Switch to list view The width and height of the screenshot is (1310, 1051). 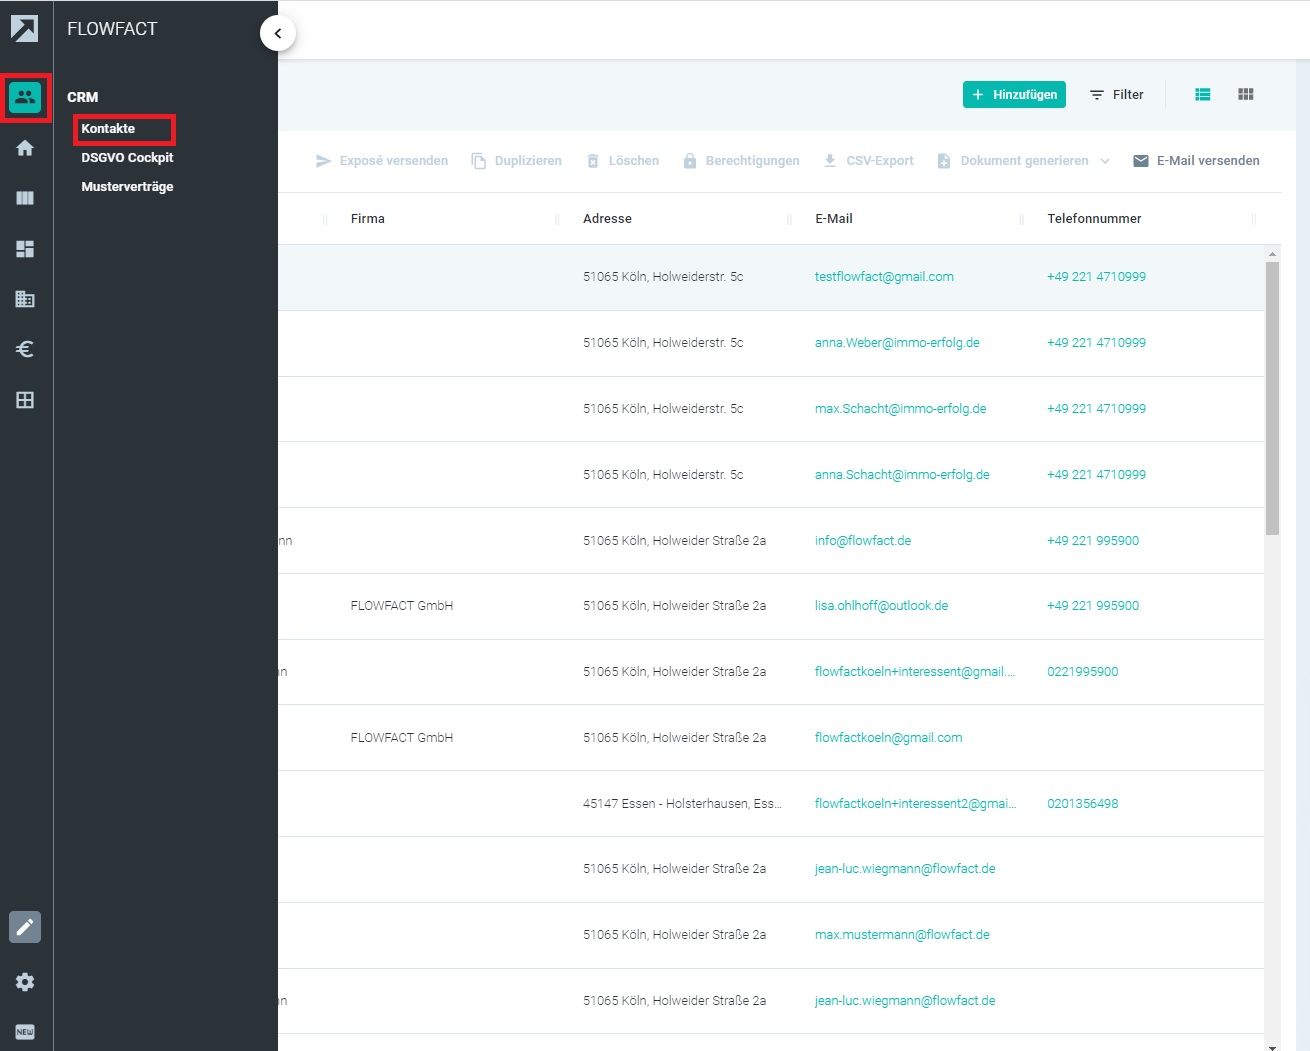[x=1203, y=94]
